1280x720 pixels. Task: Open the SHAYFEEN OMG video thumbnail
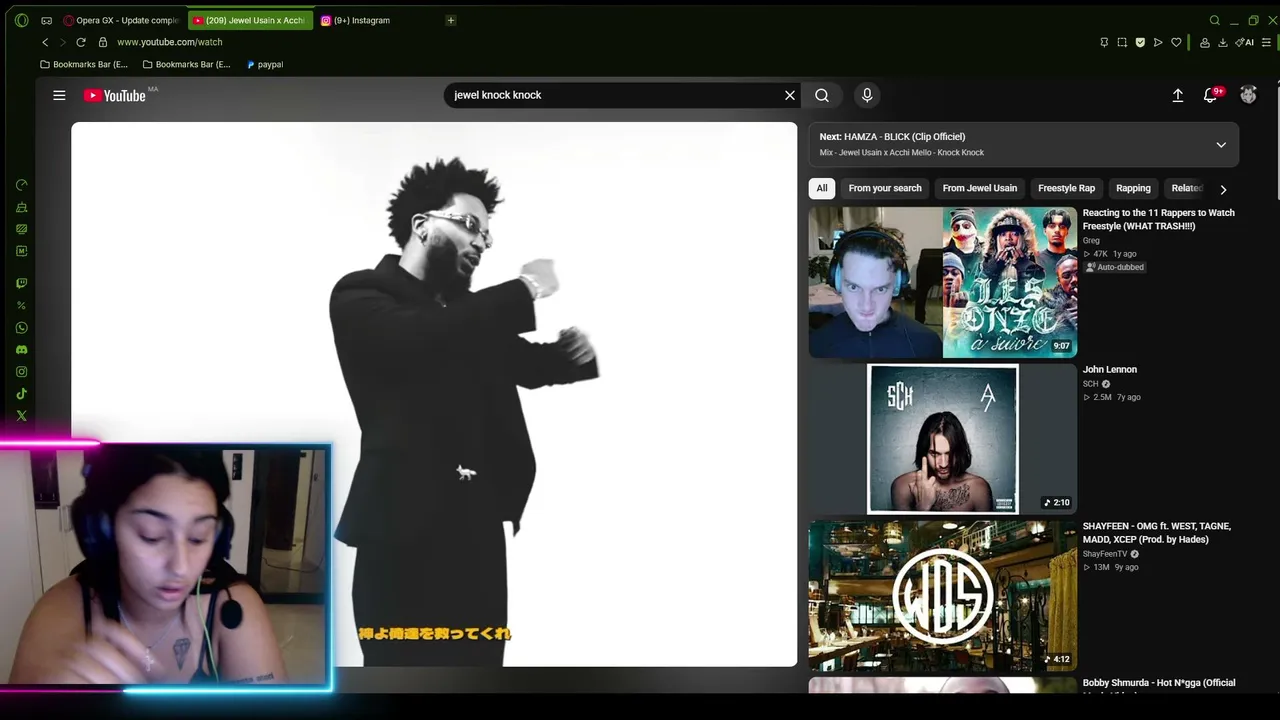point(943,596)
